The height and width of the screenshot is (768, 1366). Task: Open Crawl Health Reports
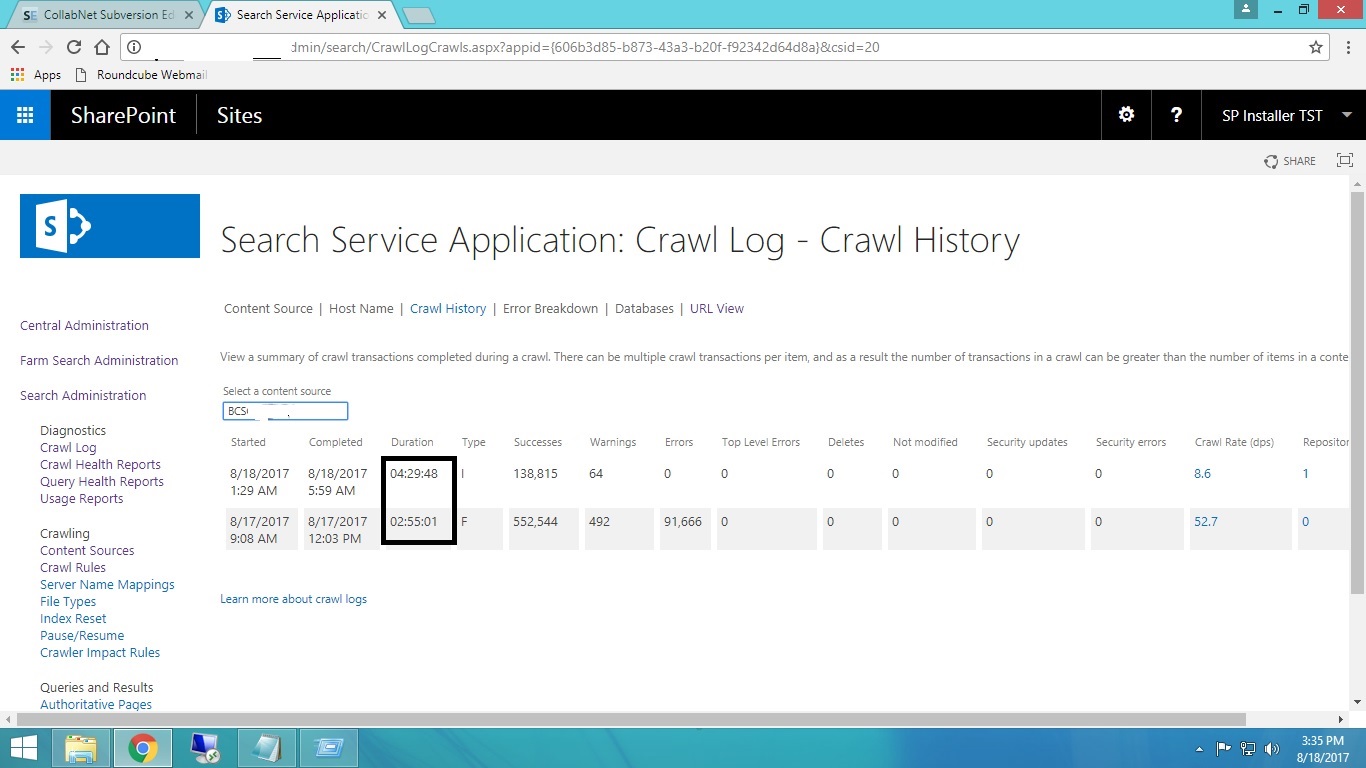tap(100, 465)
